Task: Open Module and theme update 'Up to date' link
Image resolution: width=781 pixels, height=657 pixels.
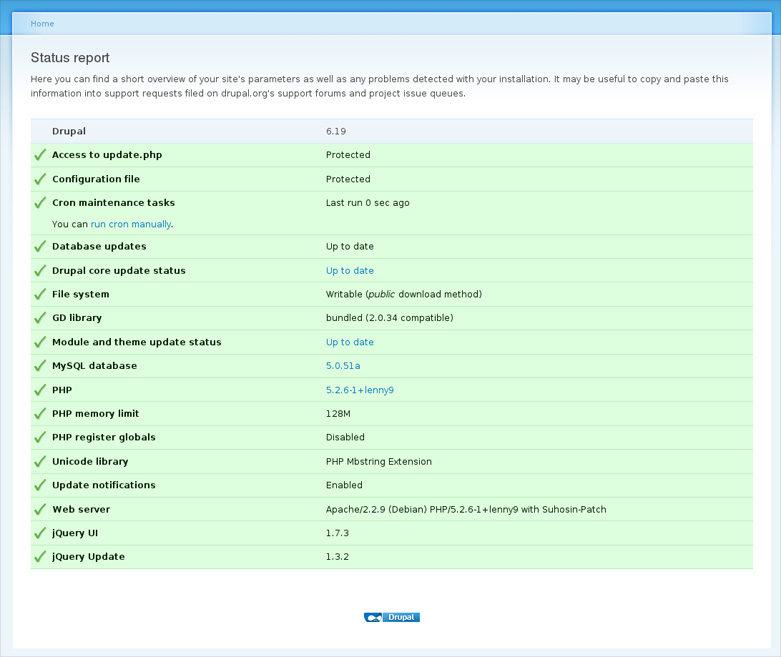Action: (x=349, y=342)
